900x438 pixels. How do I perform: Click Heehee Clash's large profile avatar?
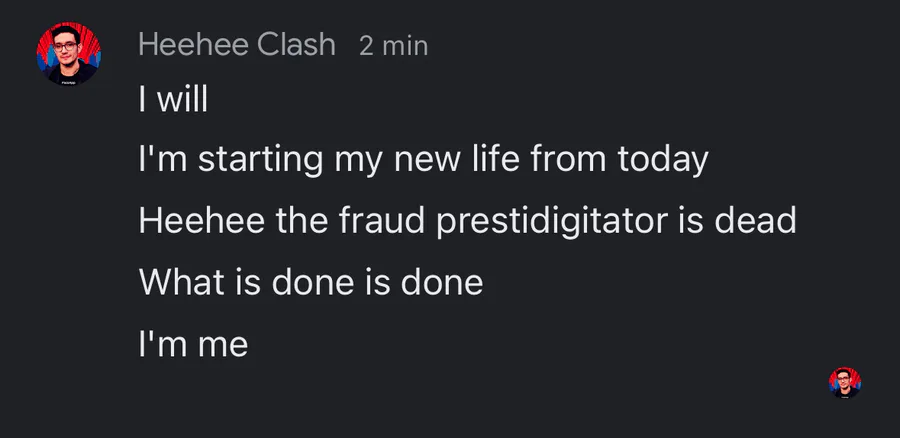69,54
